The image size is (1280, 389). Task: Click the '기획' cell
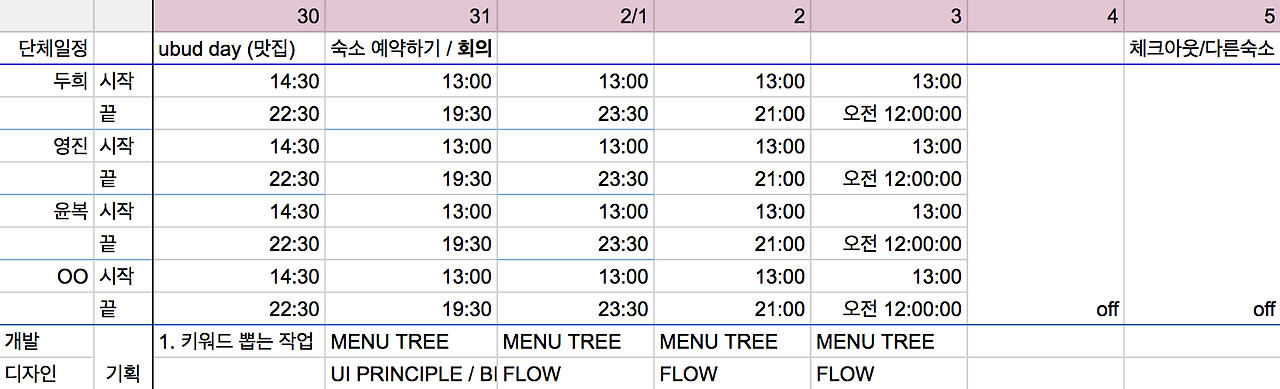coord(124,374)
